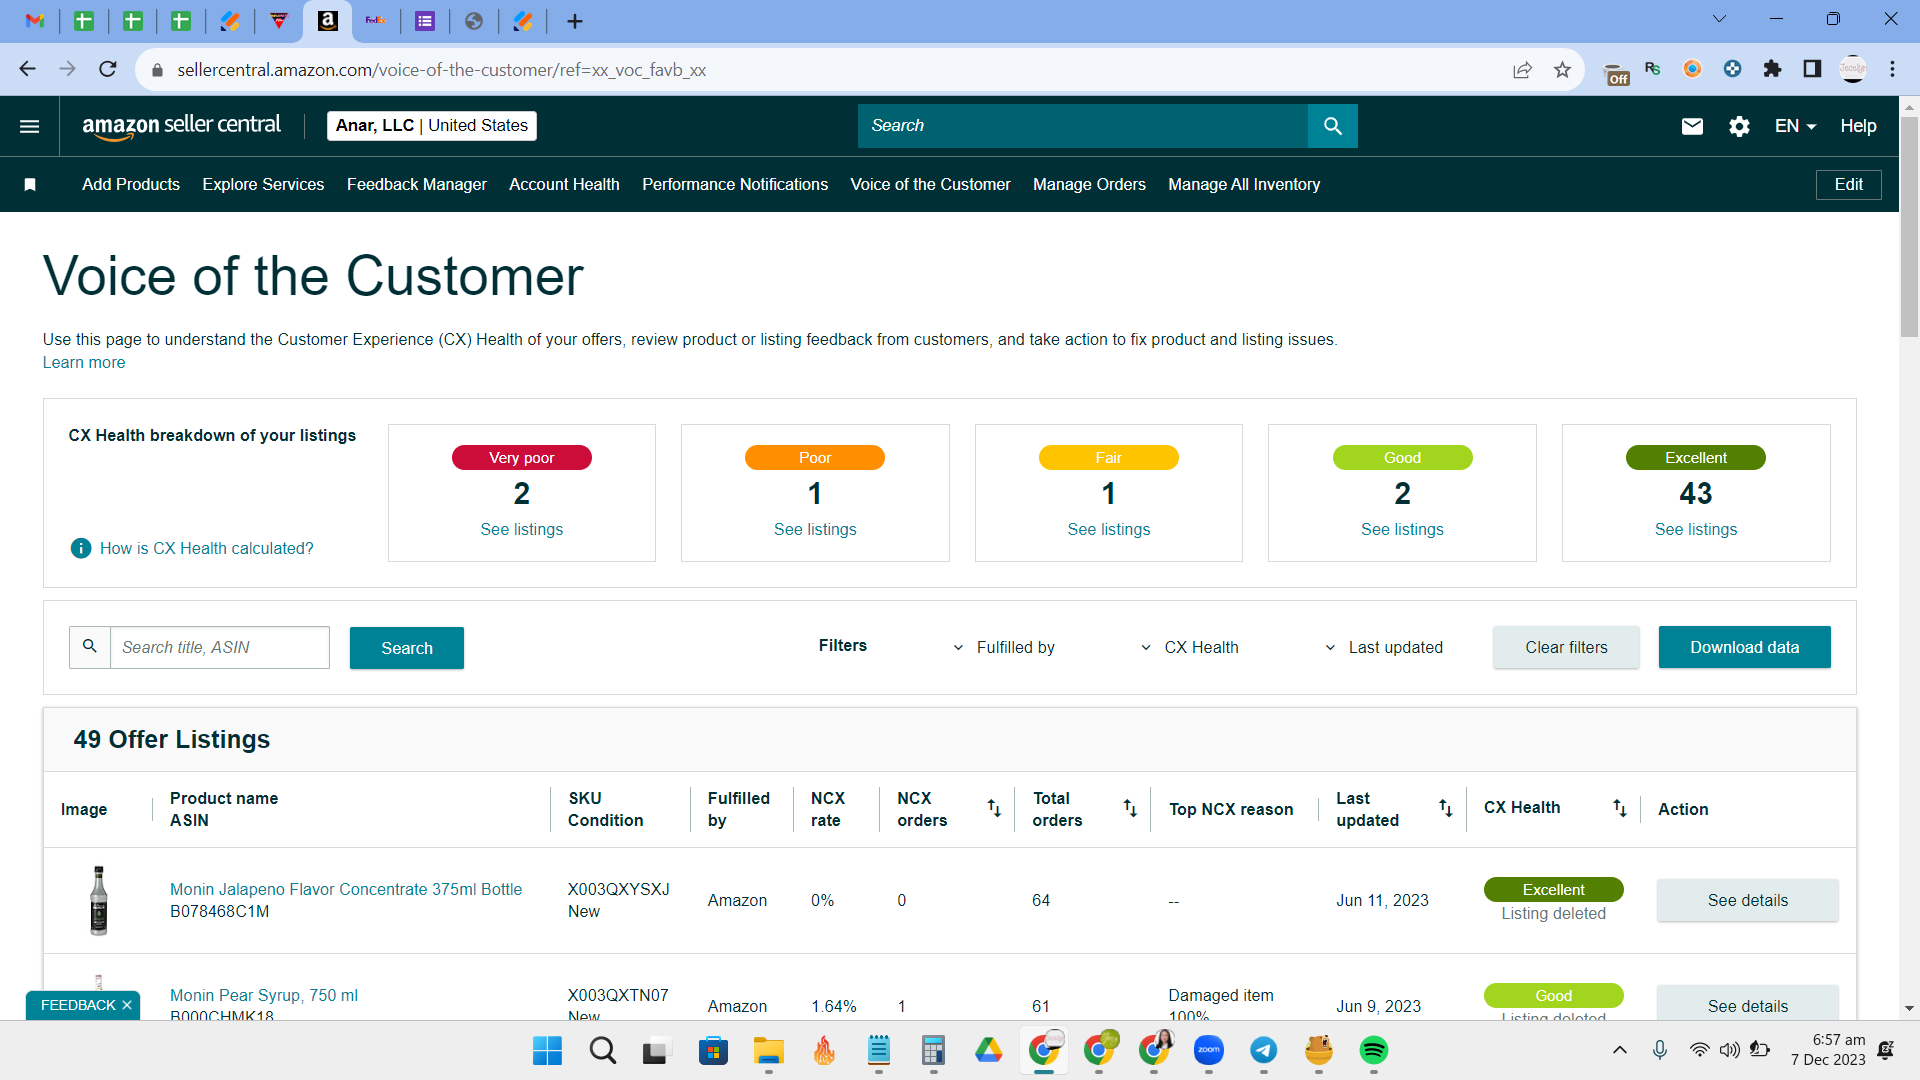Go to Feedback Manager
Screen dimensions: 1920x1080
(x=417, y=185)
